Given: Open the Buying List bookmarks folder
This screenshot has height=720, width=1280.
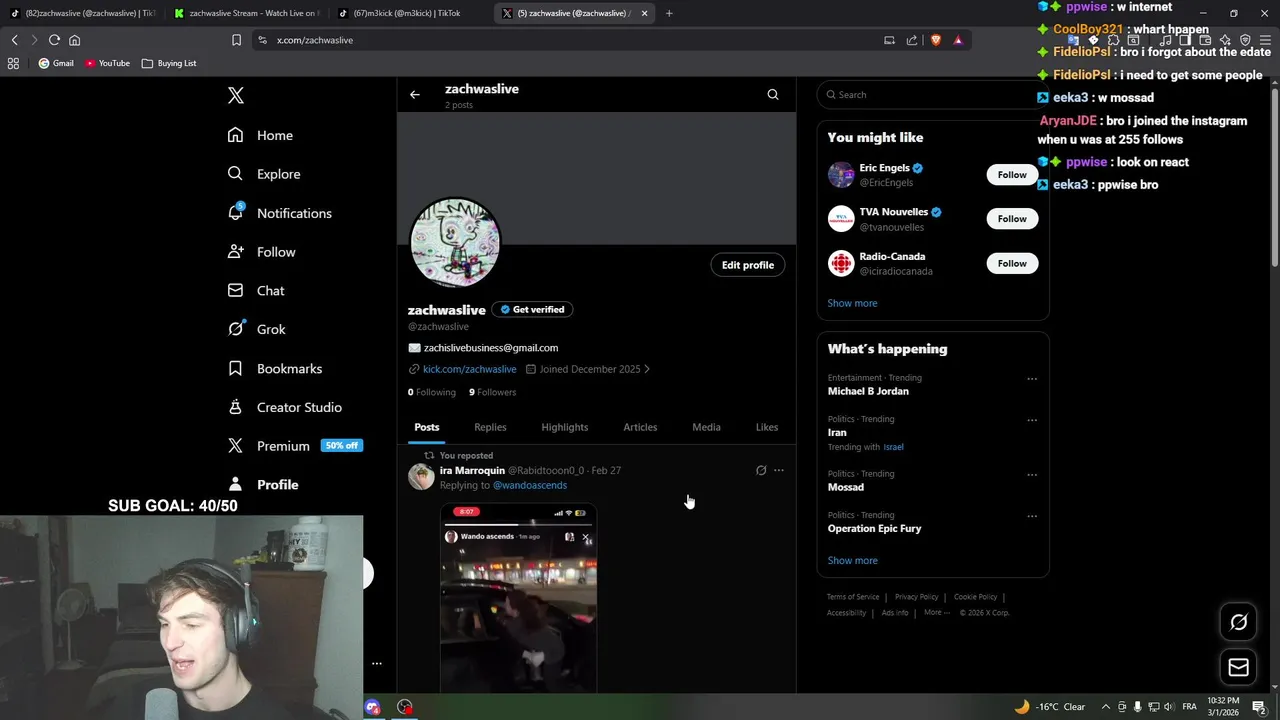Looking at the screenshot, I should (x=169, y=63).
